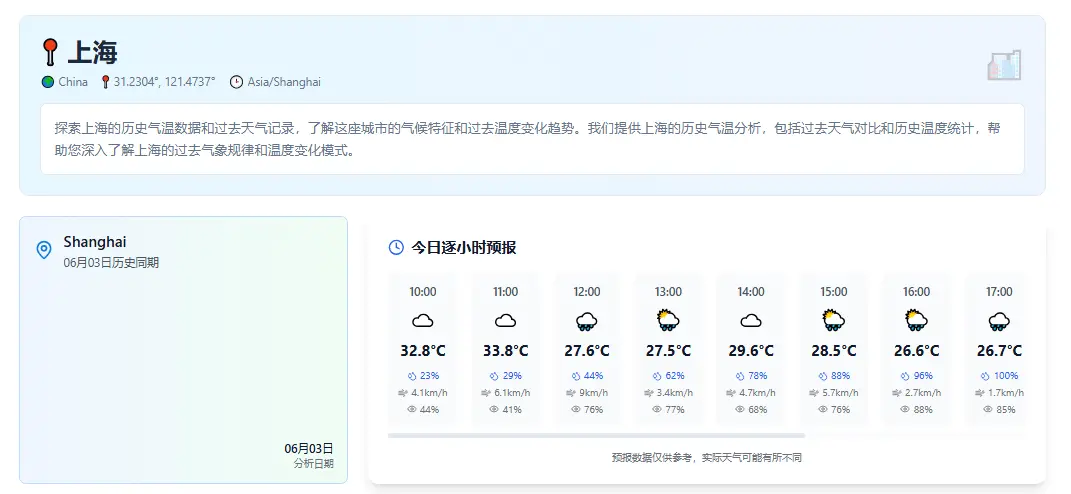Click the China country label
The image size is (1071, 494).
point(73,82)
